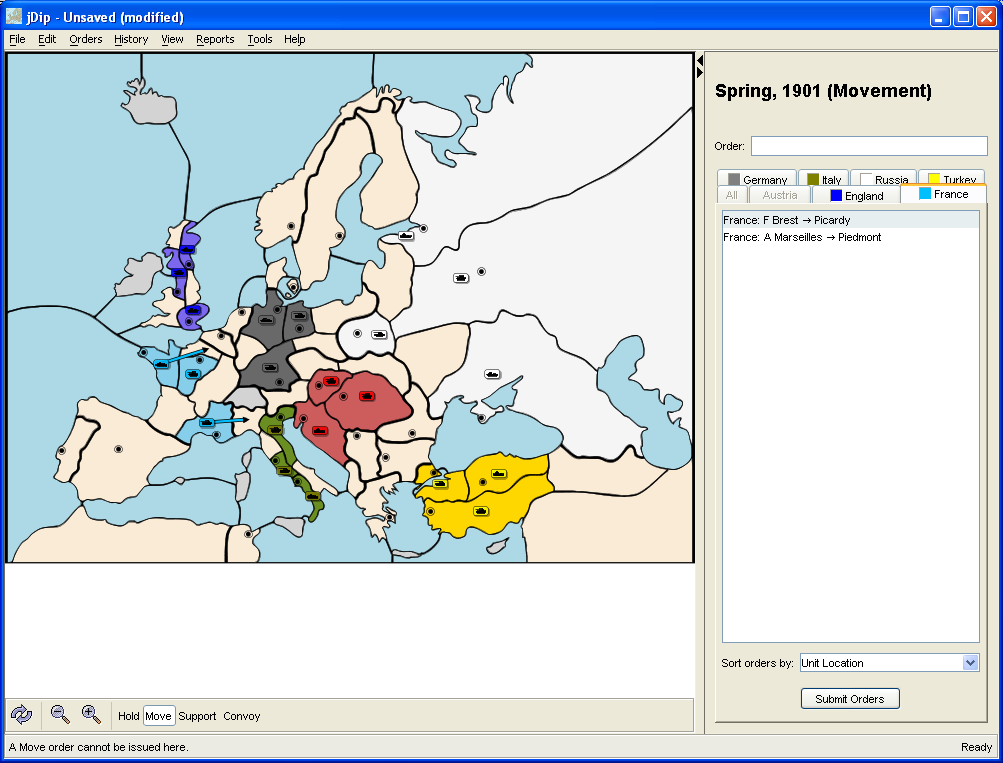Switch to the Turkey tab
The width and height of the screenshot is (1003, 763).
tap(952, 178)
